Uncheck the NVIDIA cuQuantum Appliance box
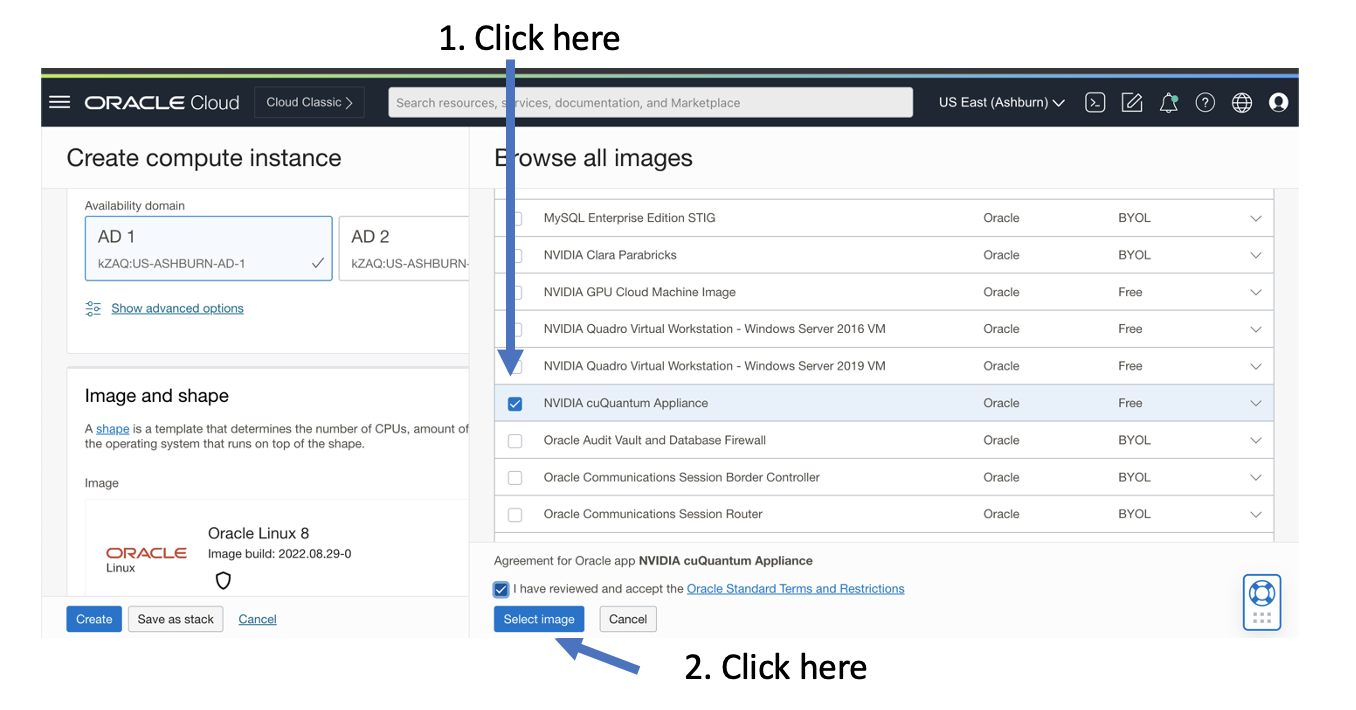 tap(515, 404)
